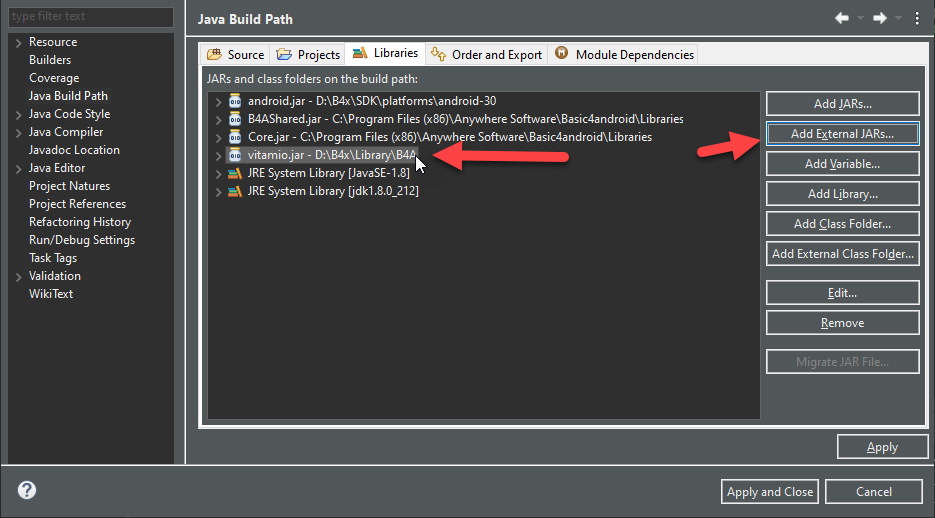Remove the selected library entry

pos(843,322)
